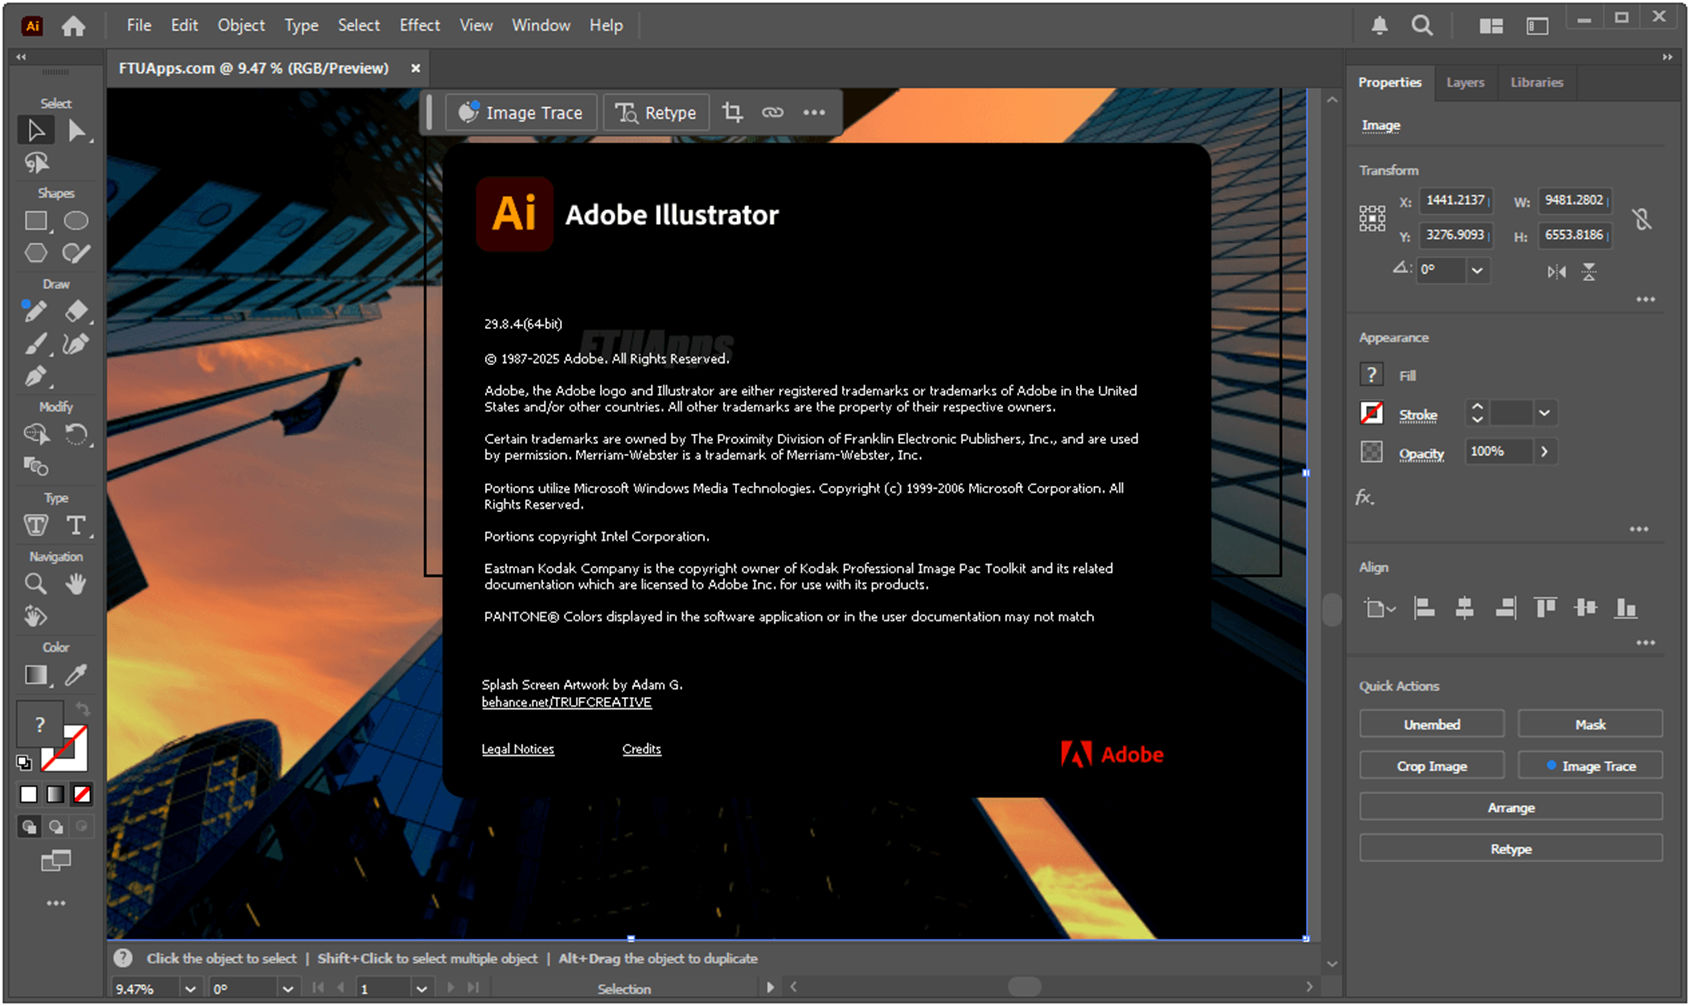The width and height of the screenshot is (1690, 1006).
Task: Click the Flip Horizontal icon in Transform
Action: [x=1557, y=271]
